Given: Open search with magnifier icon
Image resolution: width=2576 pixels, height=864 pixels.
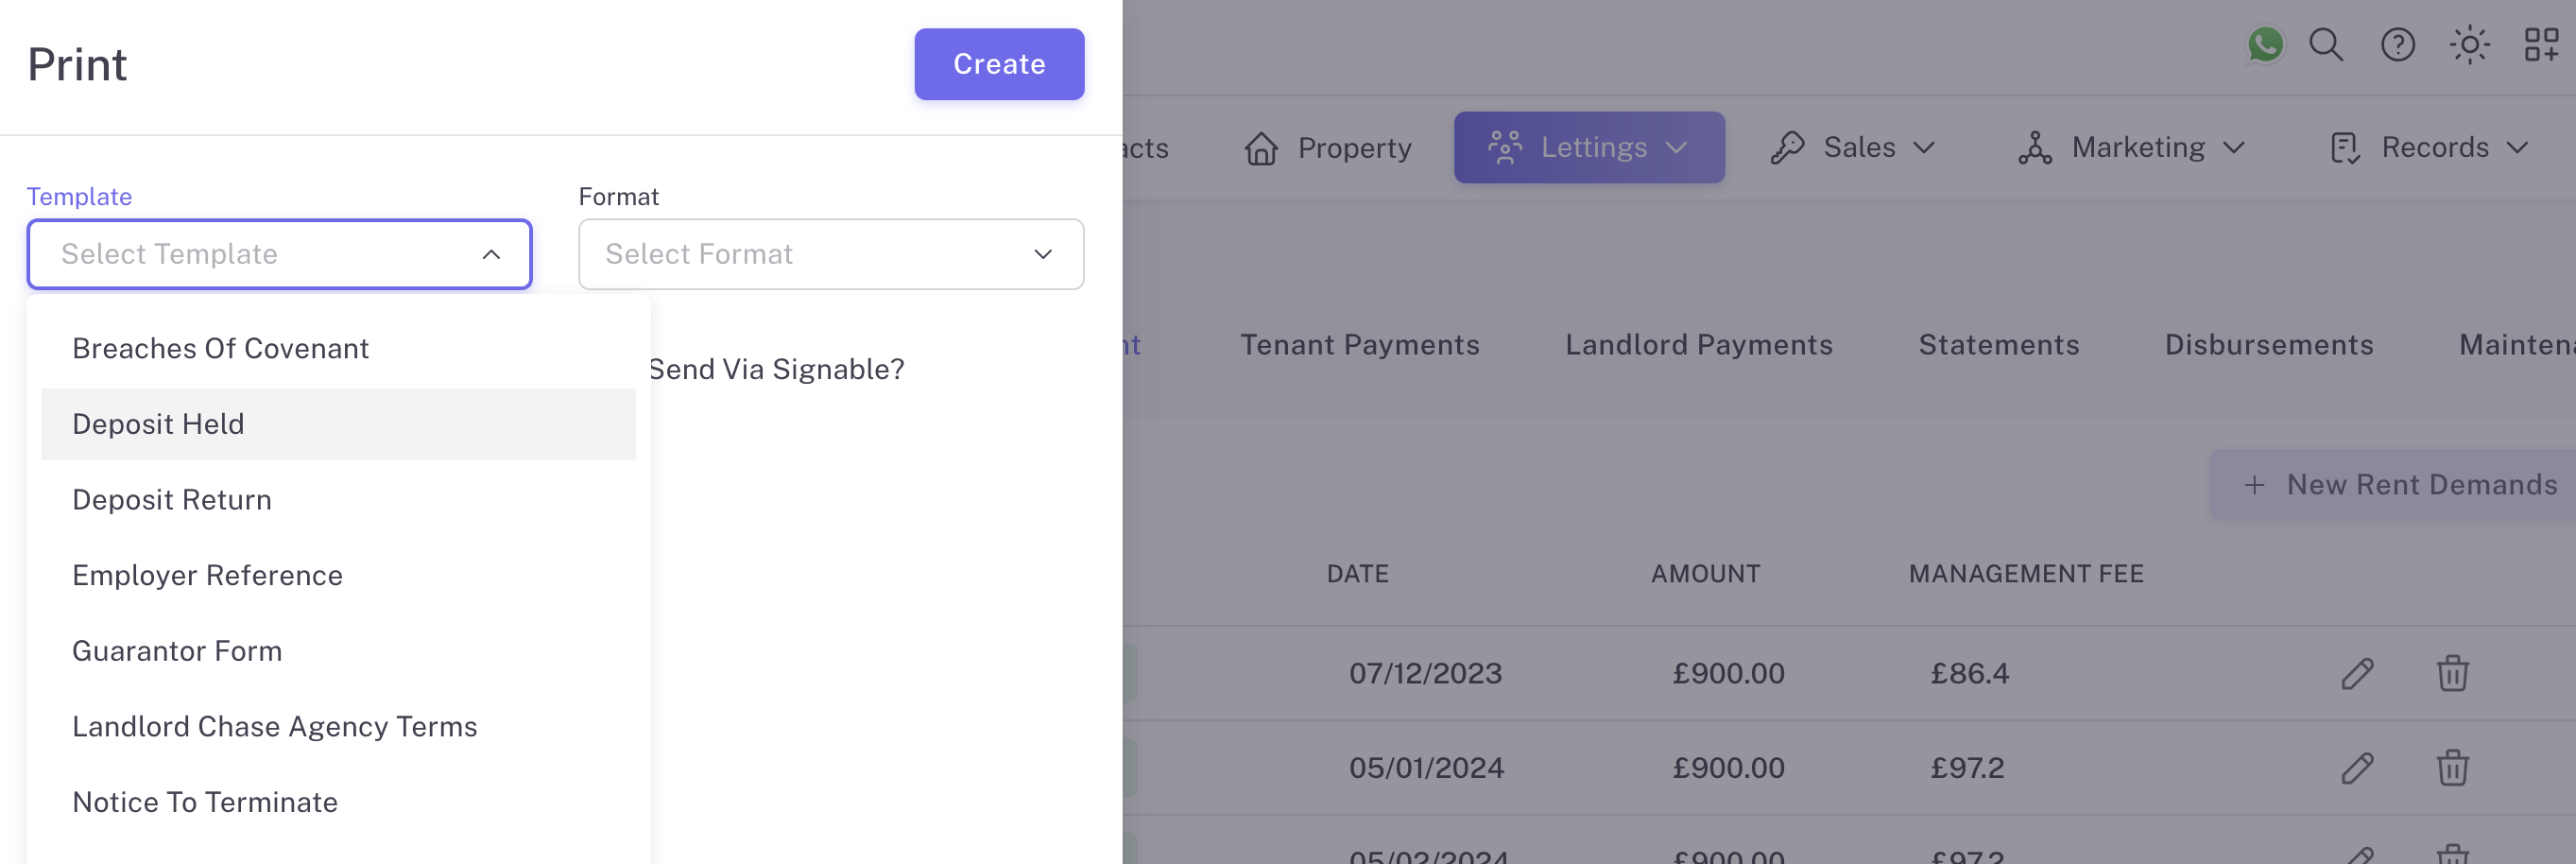Looking at the screenshot, I should point(2326,45).
